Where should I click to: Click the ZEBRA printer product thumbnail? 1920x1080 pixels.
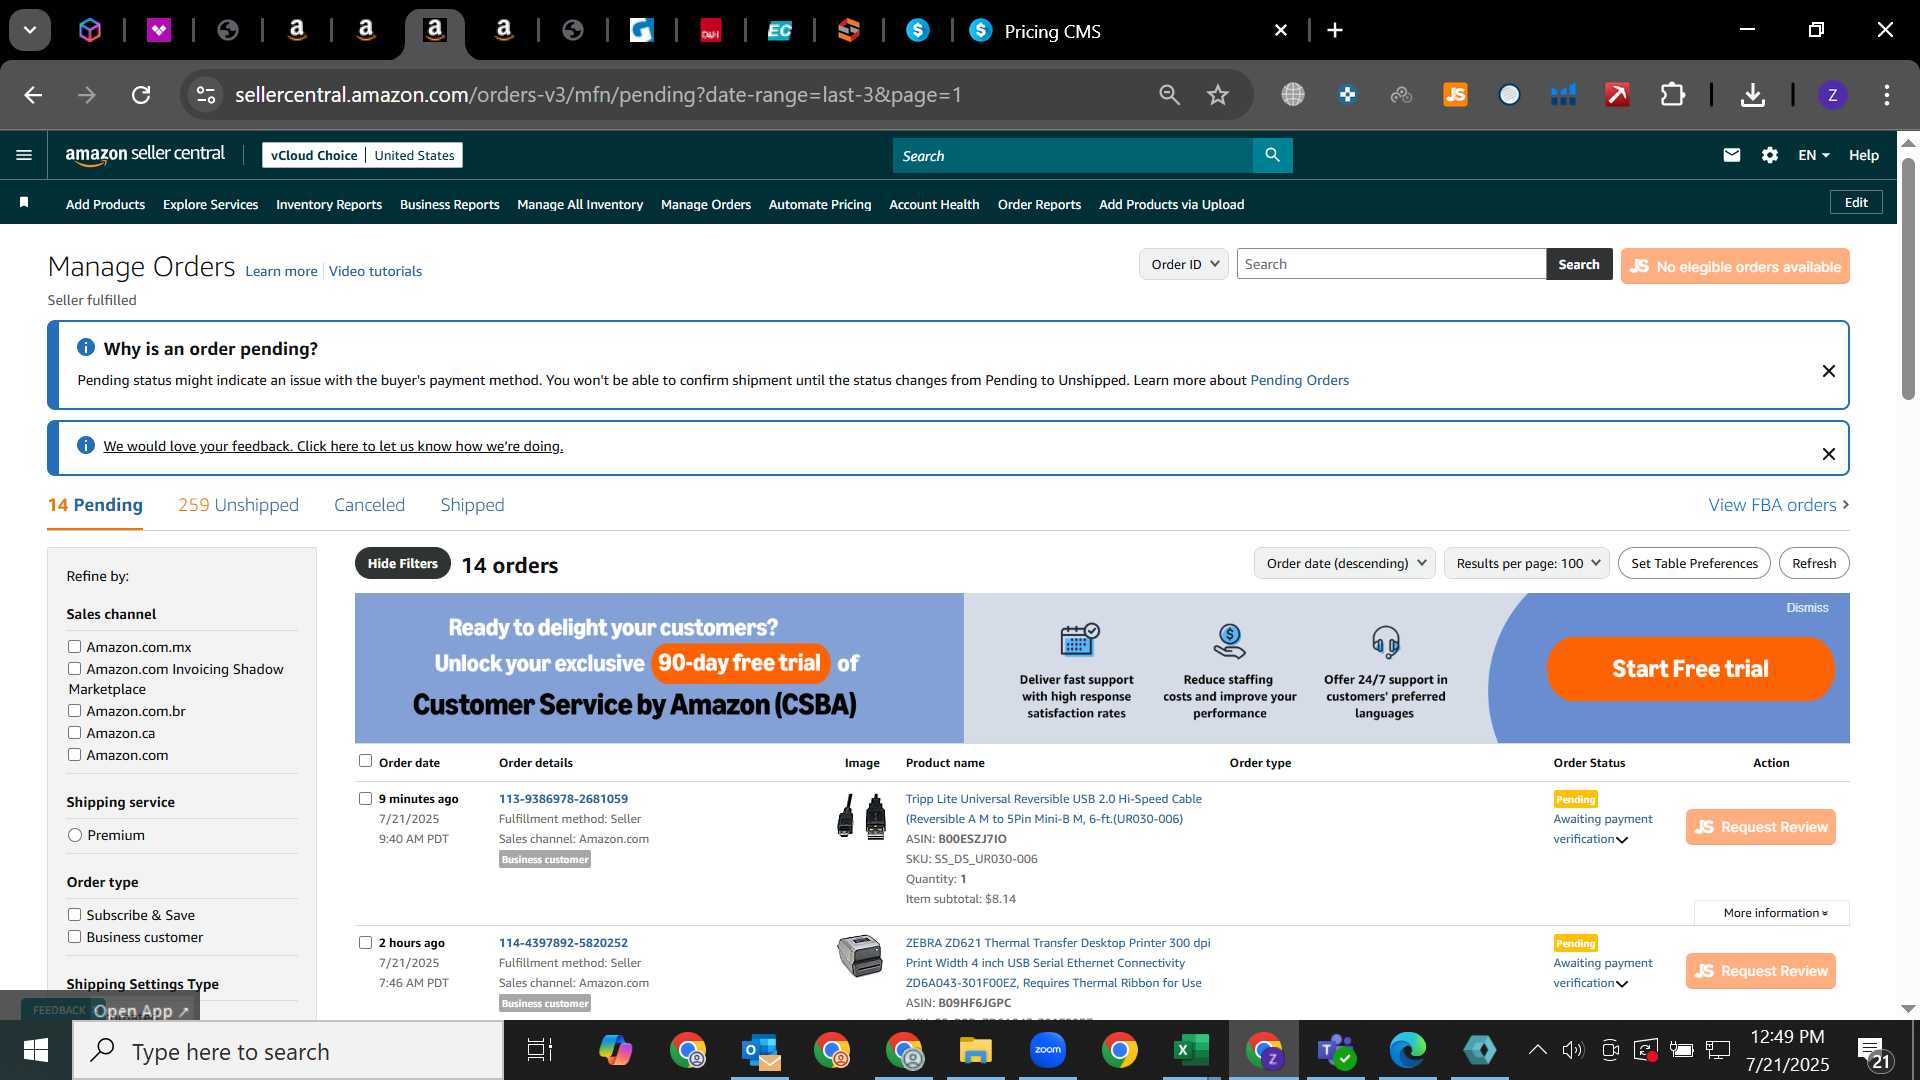[x=860, y=955]
